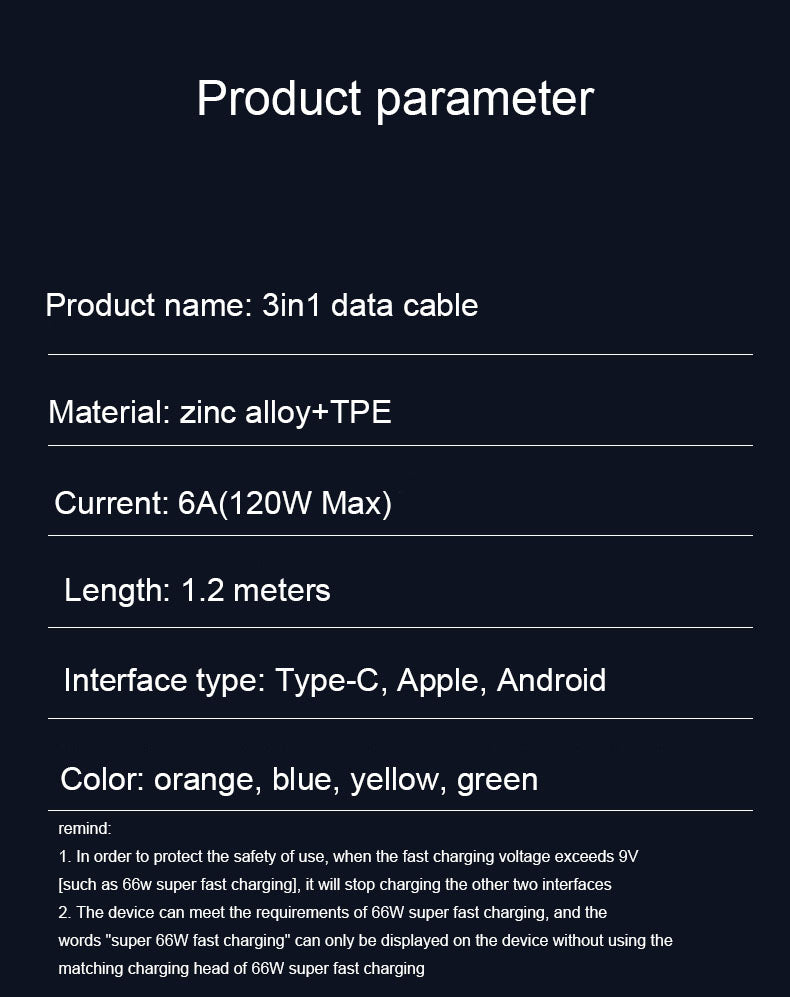Click note 2 about device 66W requirements
This screenshot has width=790, height=997.
click(333, 913)
